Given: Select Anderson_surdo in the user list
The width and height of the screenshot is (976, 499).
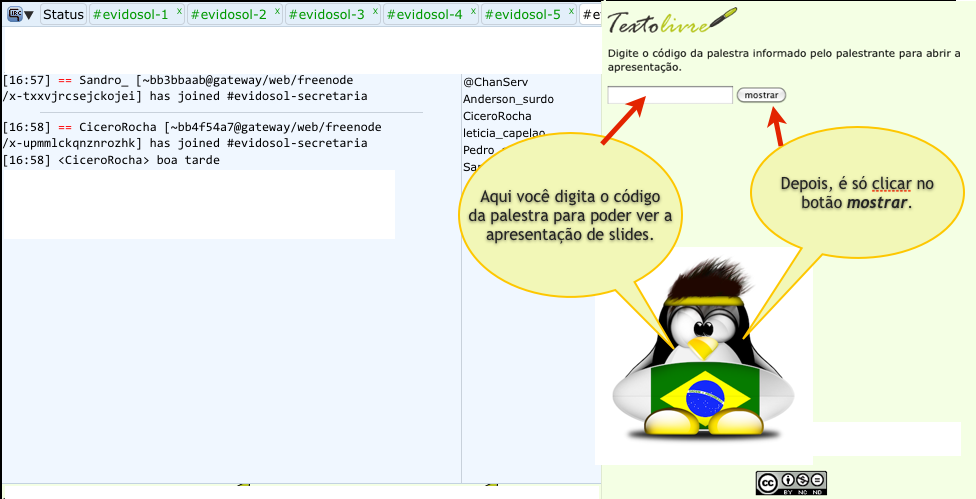Looking at the screenshot, I should point(509,99).
